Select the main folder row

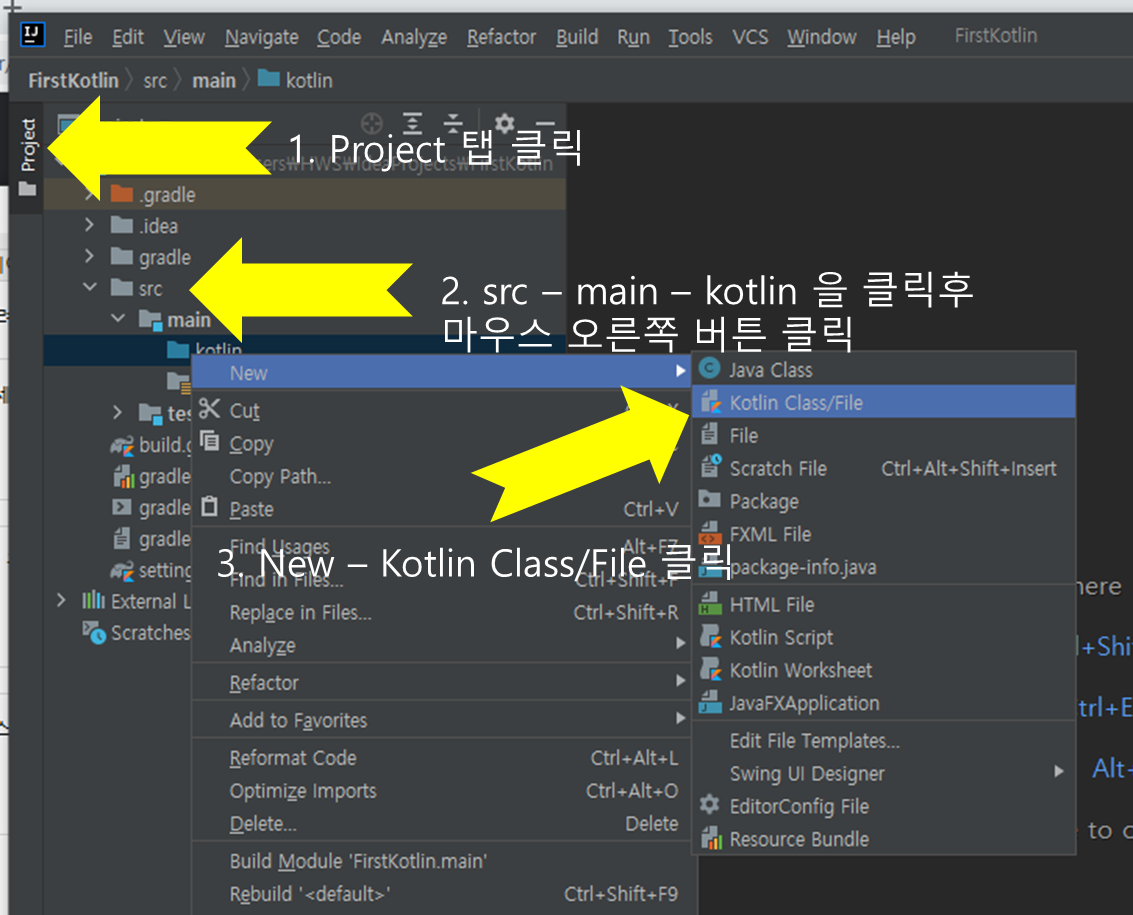point(304,319)
